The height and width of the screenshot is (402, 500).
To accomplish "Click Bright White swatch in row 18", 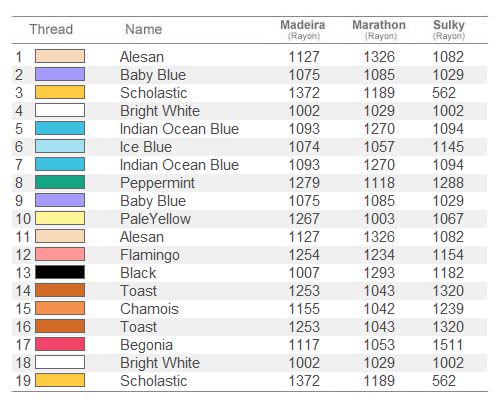I will (60, 362).
